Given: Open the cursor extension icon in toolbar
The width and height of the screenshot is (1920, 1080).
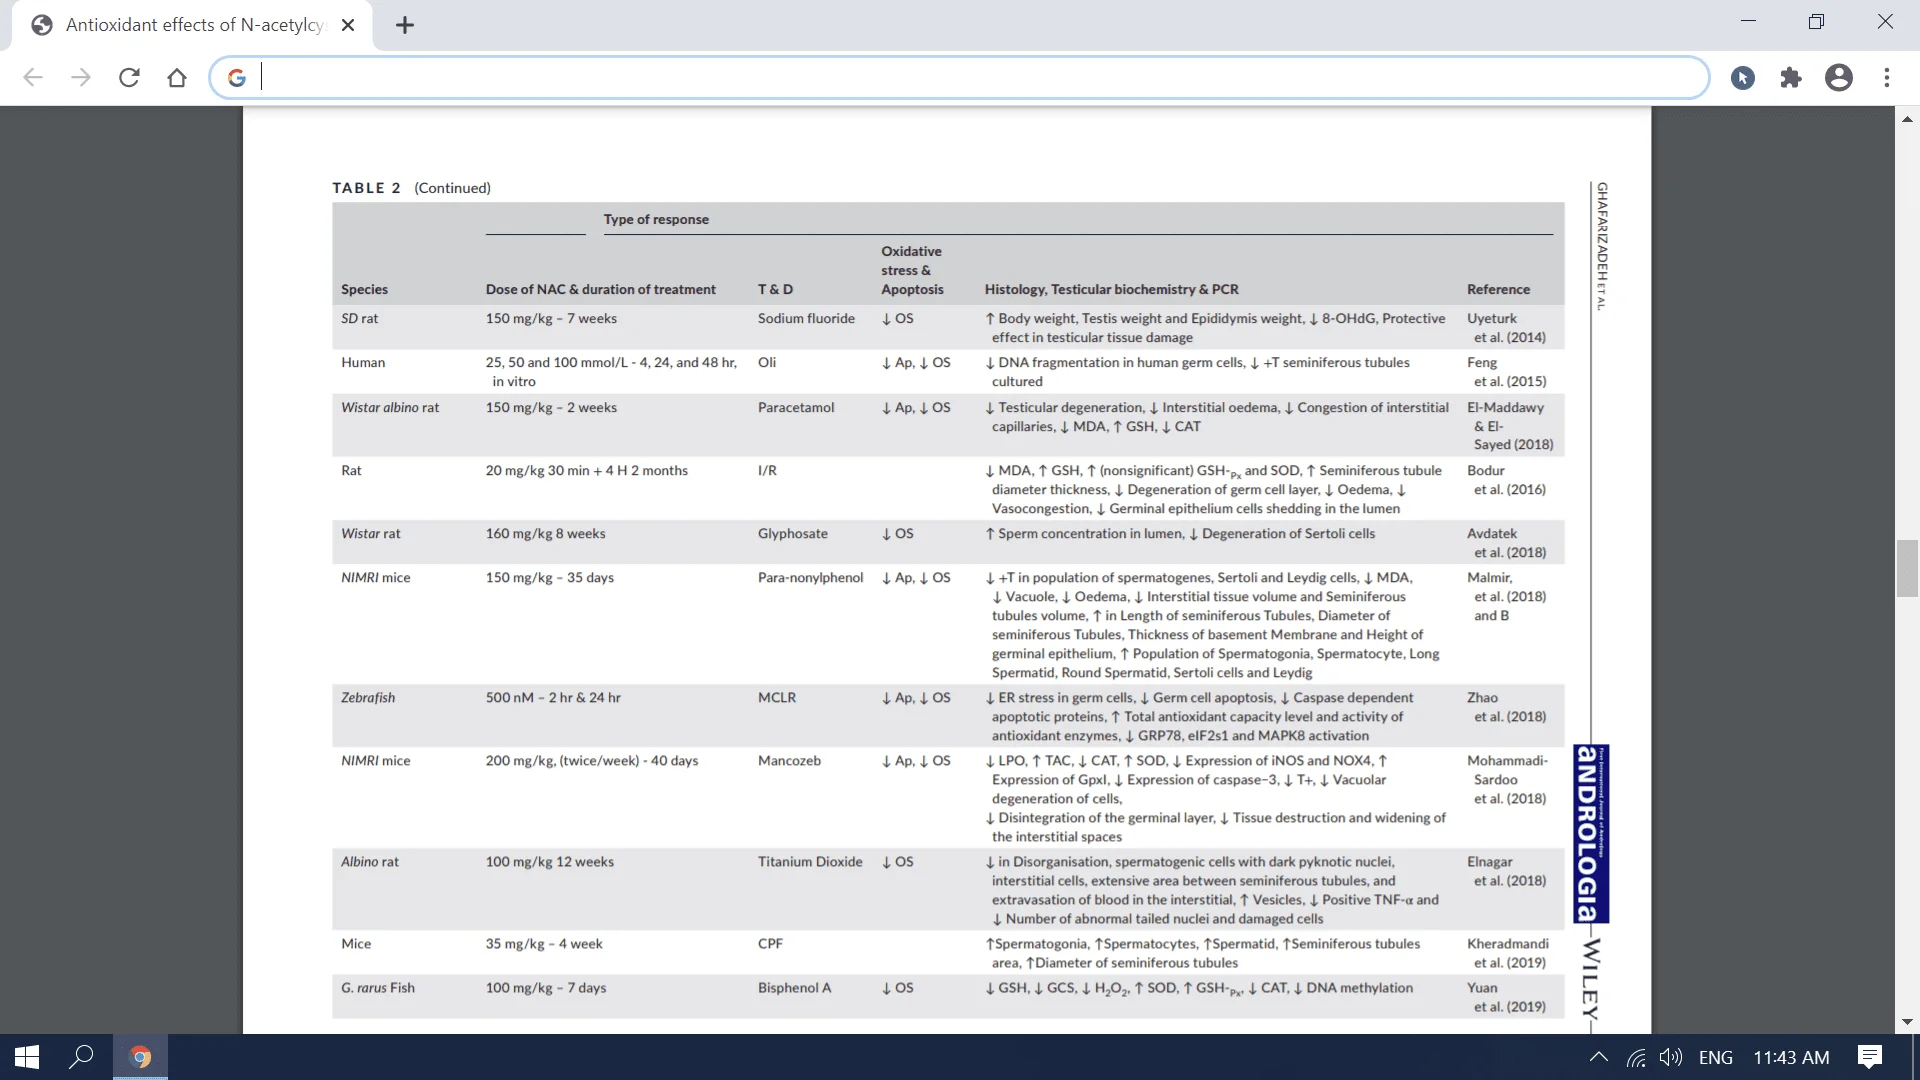Looking at the screenshot, I should tap(1743, 78).
